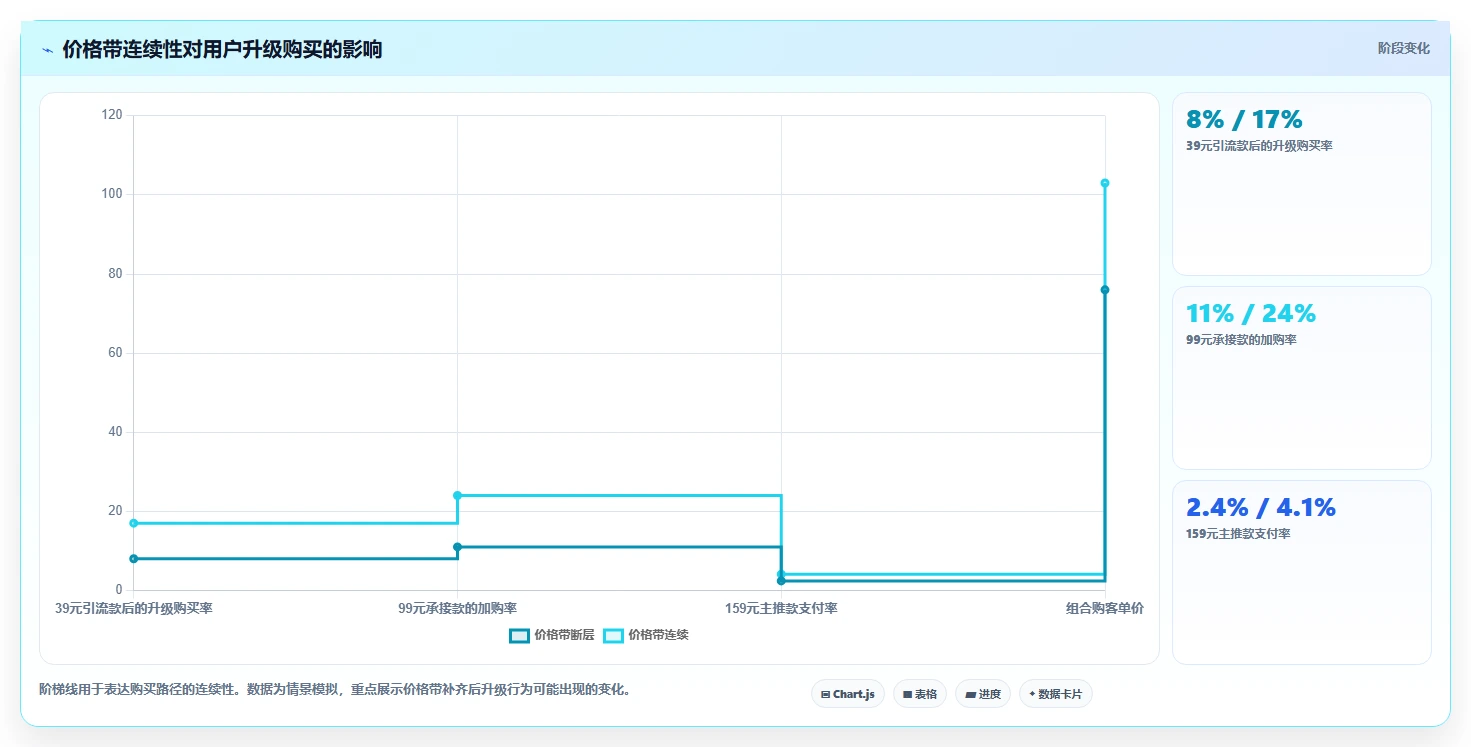Click the 价格带连续 point at 39元引流款

133,523
